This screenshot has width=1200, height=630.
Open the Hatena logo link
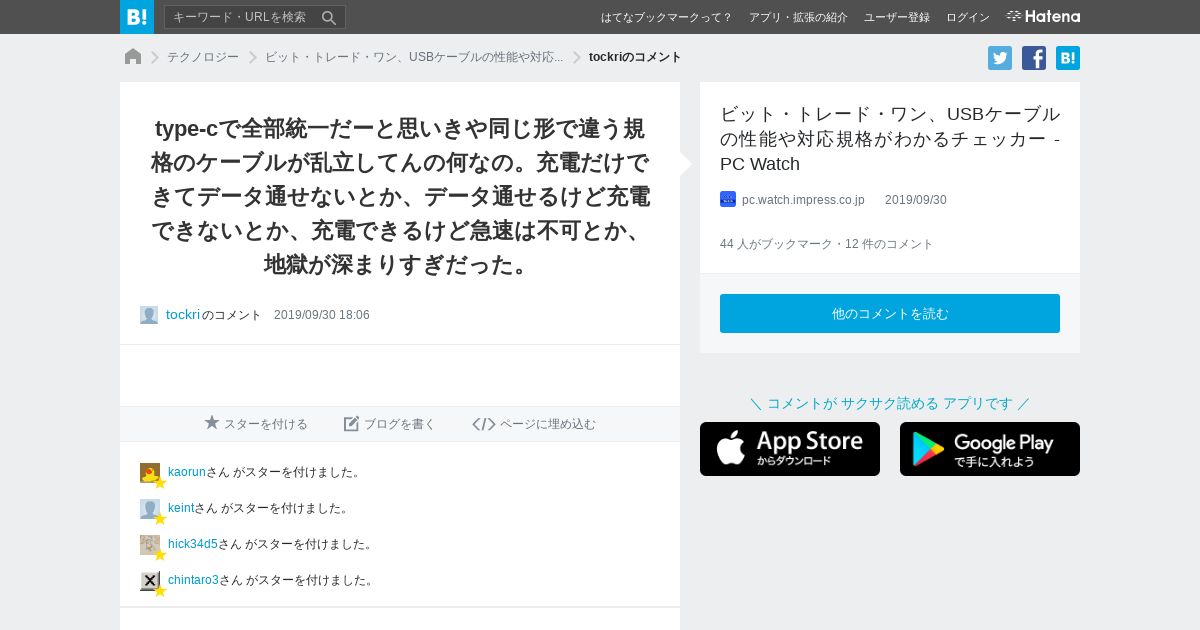click(x=1043, y=16)
